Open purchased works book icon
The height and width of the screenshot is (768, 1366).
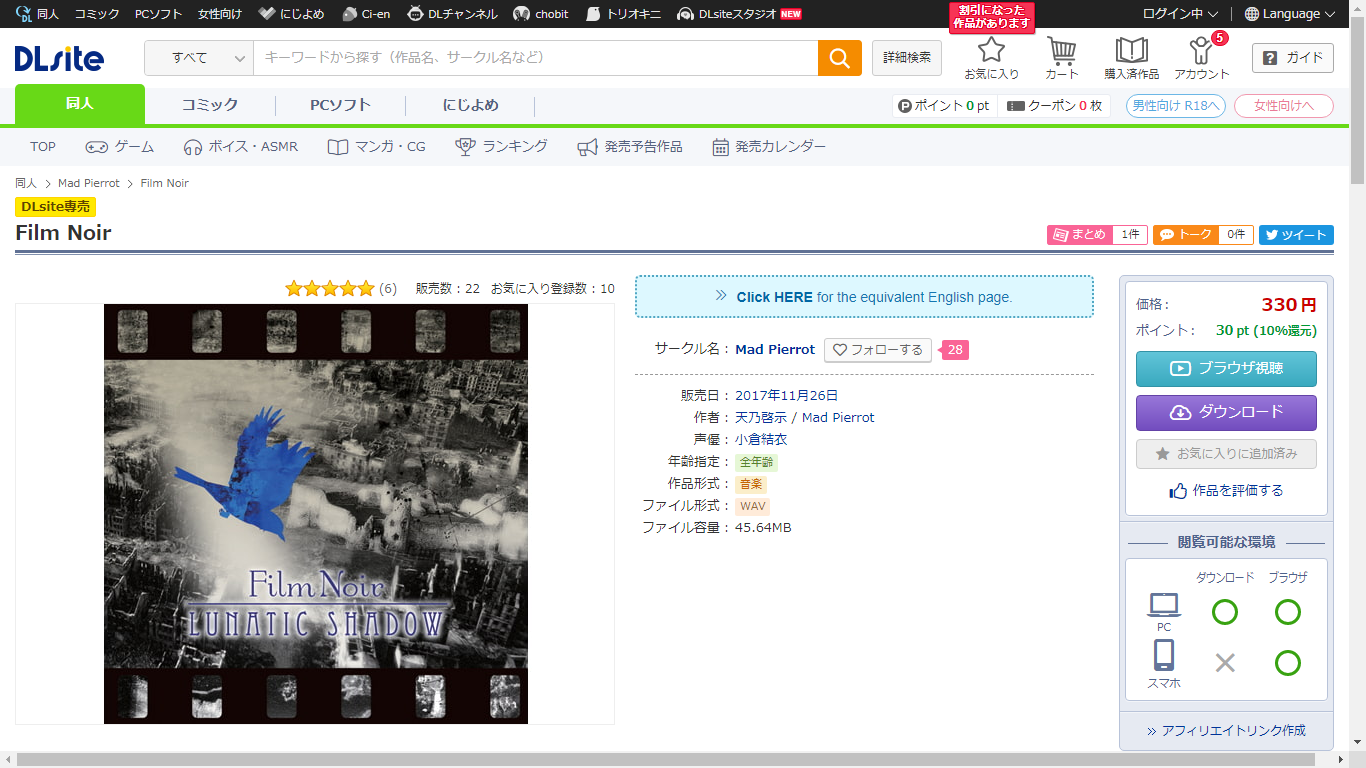pos(1132,50)
